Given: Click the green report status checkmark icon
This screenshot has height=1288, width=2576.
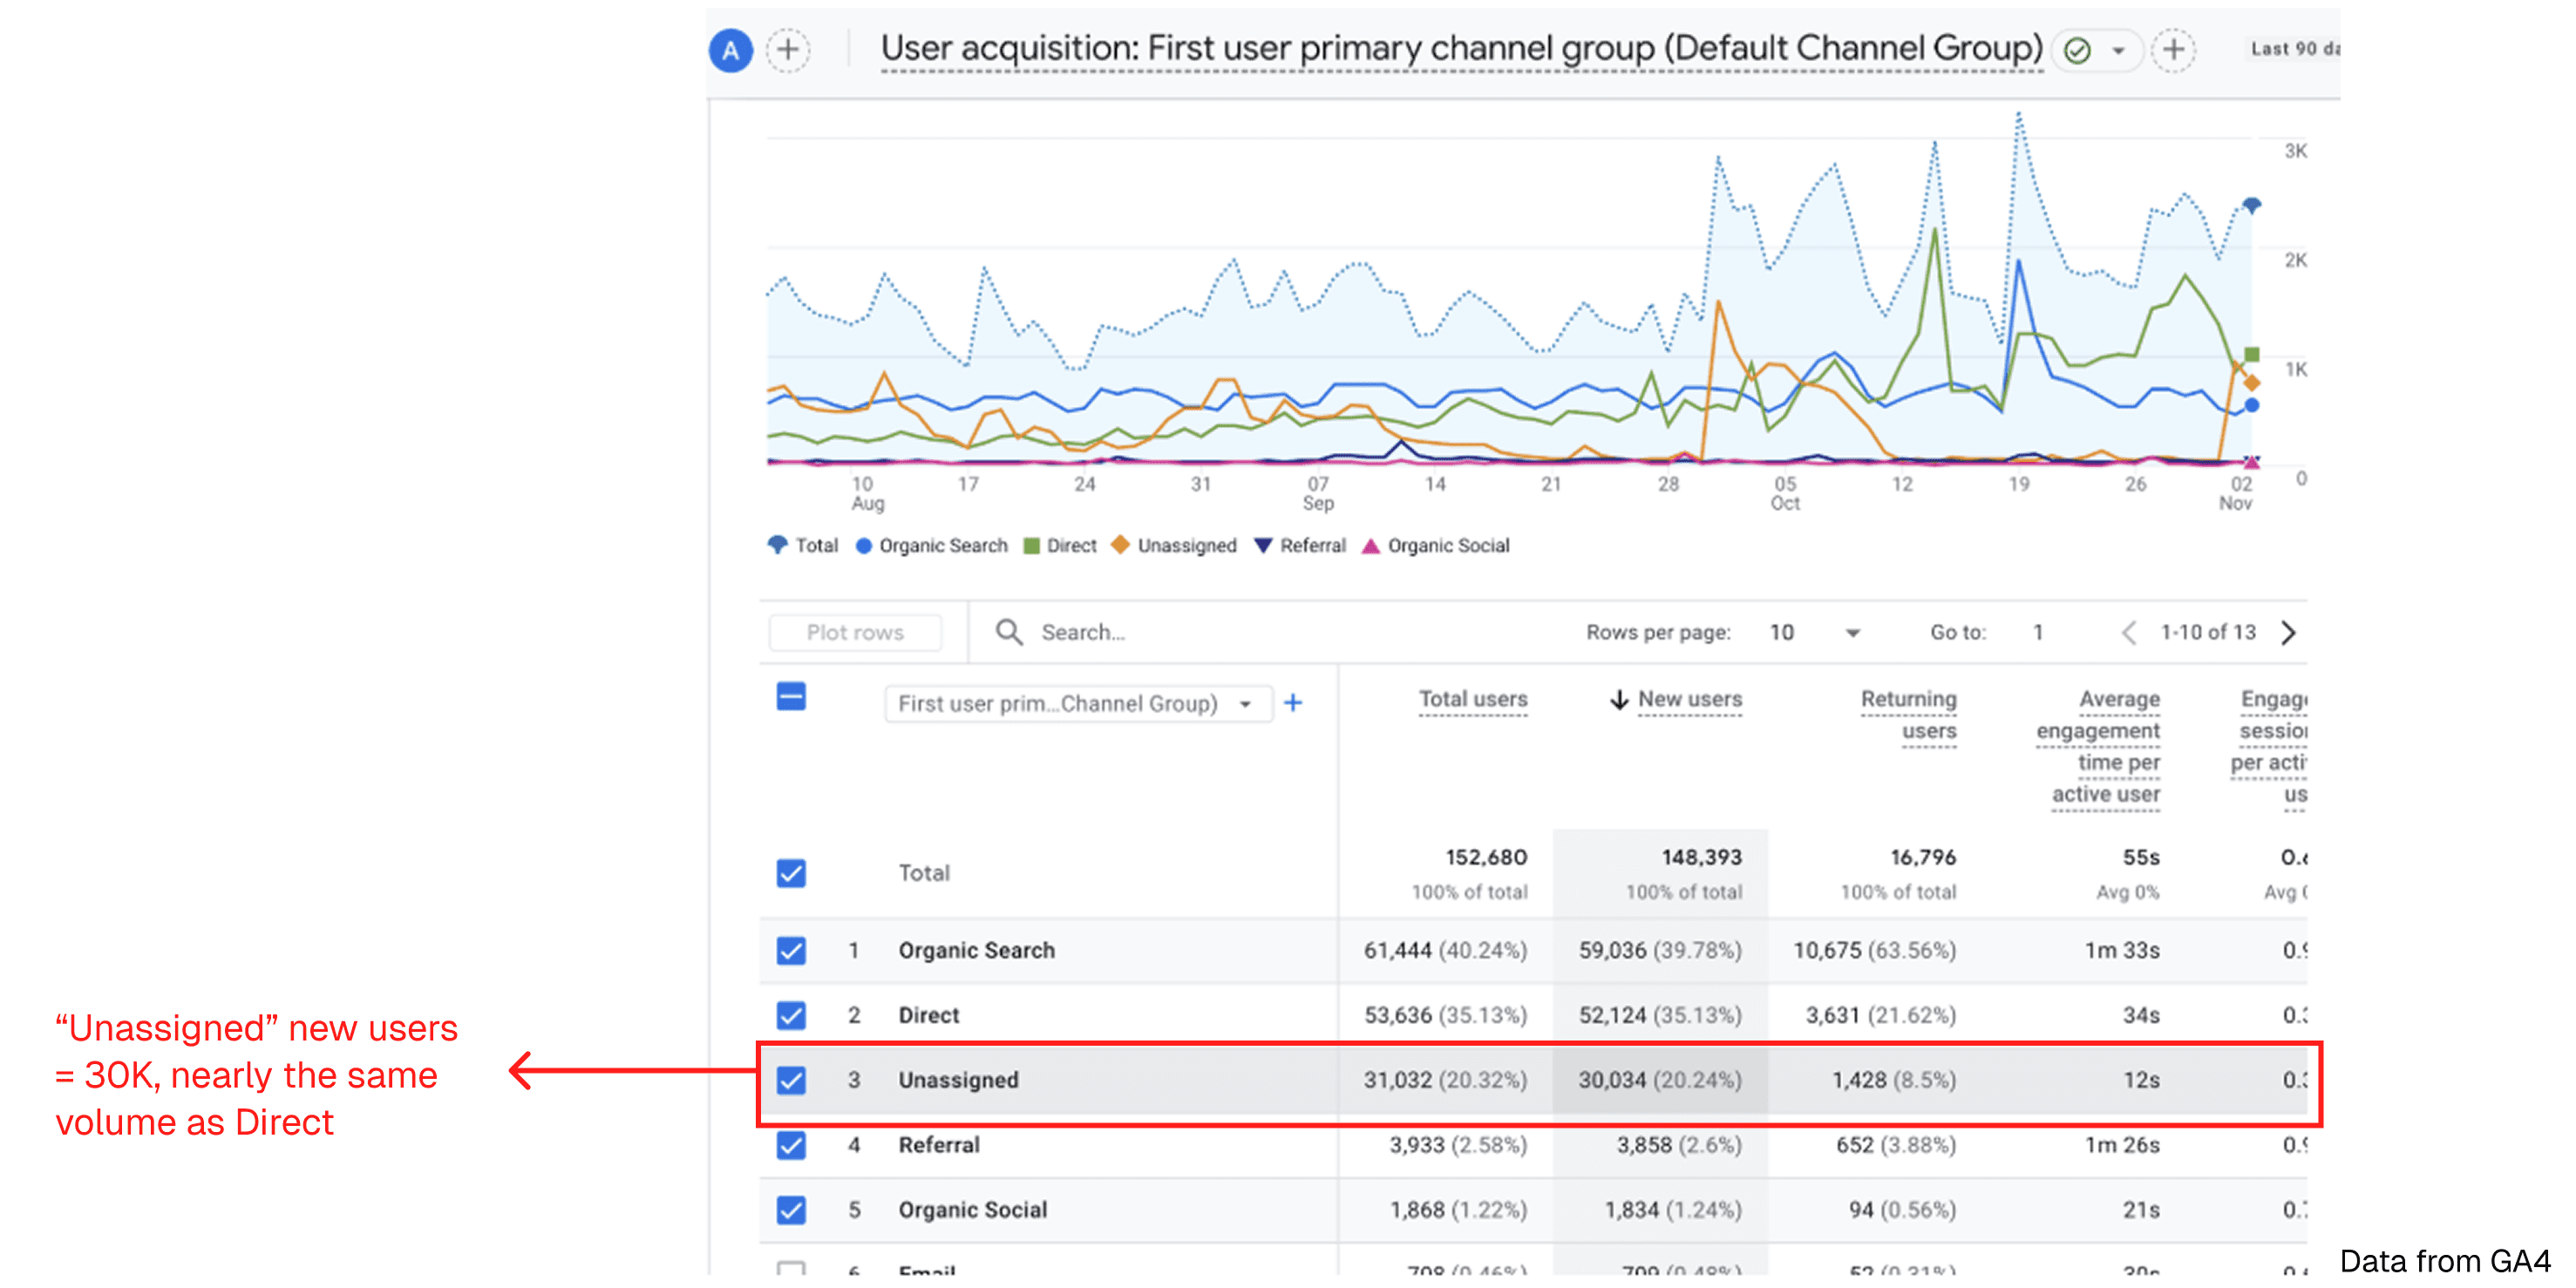Looking at the screenshot, I should pos(2077,50).
